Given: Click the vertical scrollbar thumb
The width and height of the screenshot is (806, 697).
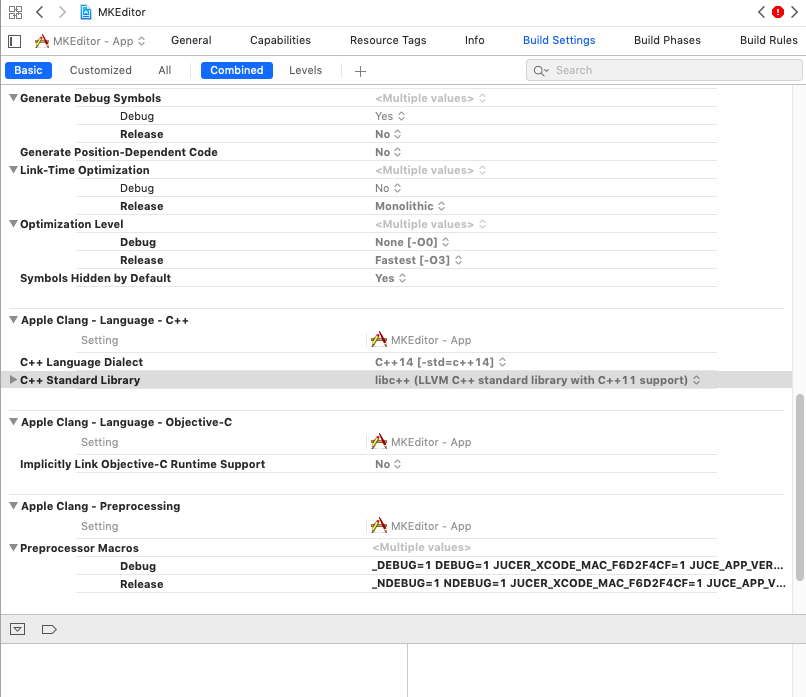Looking at the screenshot, I should point(799,487).
